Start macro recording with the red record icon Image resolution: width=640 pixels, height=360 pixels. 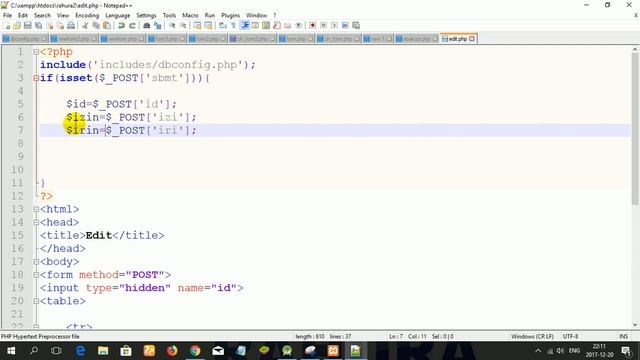point(313,25)
